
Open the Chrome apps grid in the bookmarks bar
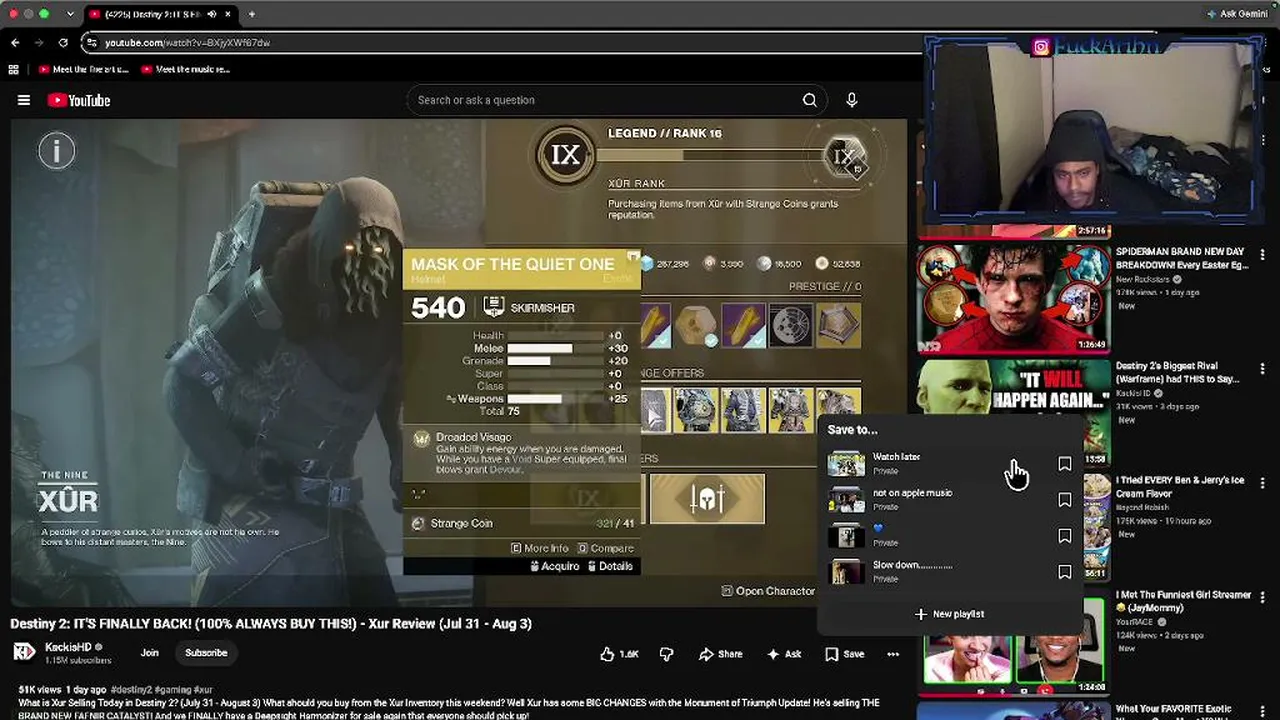[13, 70]
